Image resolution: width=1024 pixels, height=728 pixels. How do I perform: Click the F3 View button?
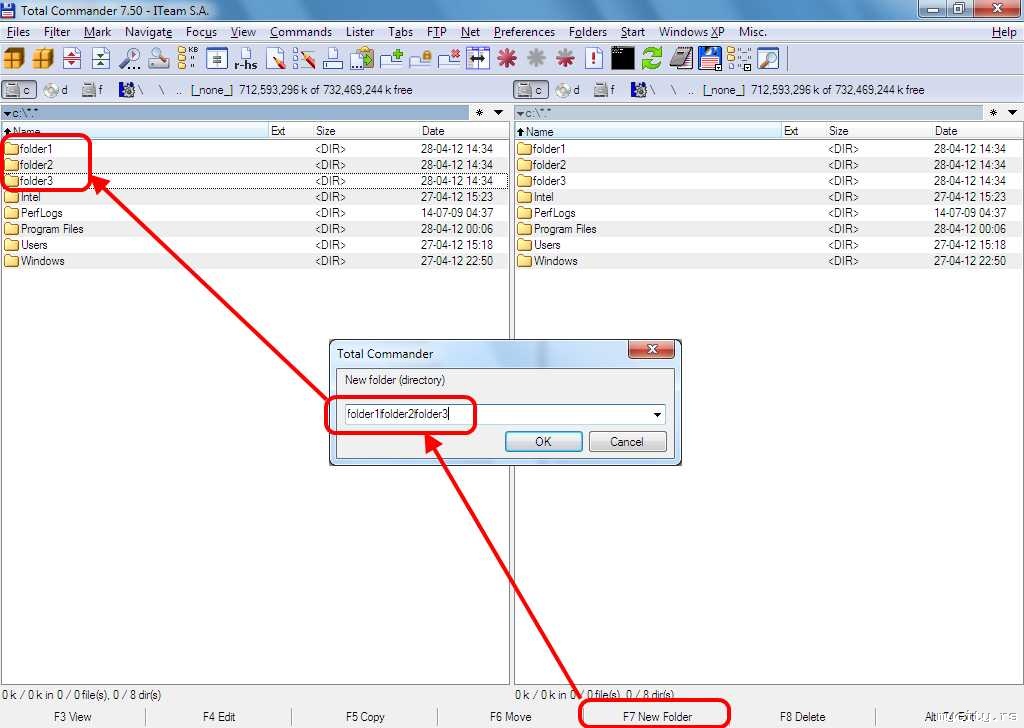pyautogui.click(x=72, y=717)
